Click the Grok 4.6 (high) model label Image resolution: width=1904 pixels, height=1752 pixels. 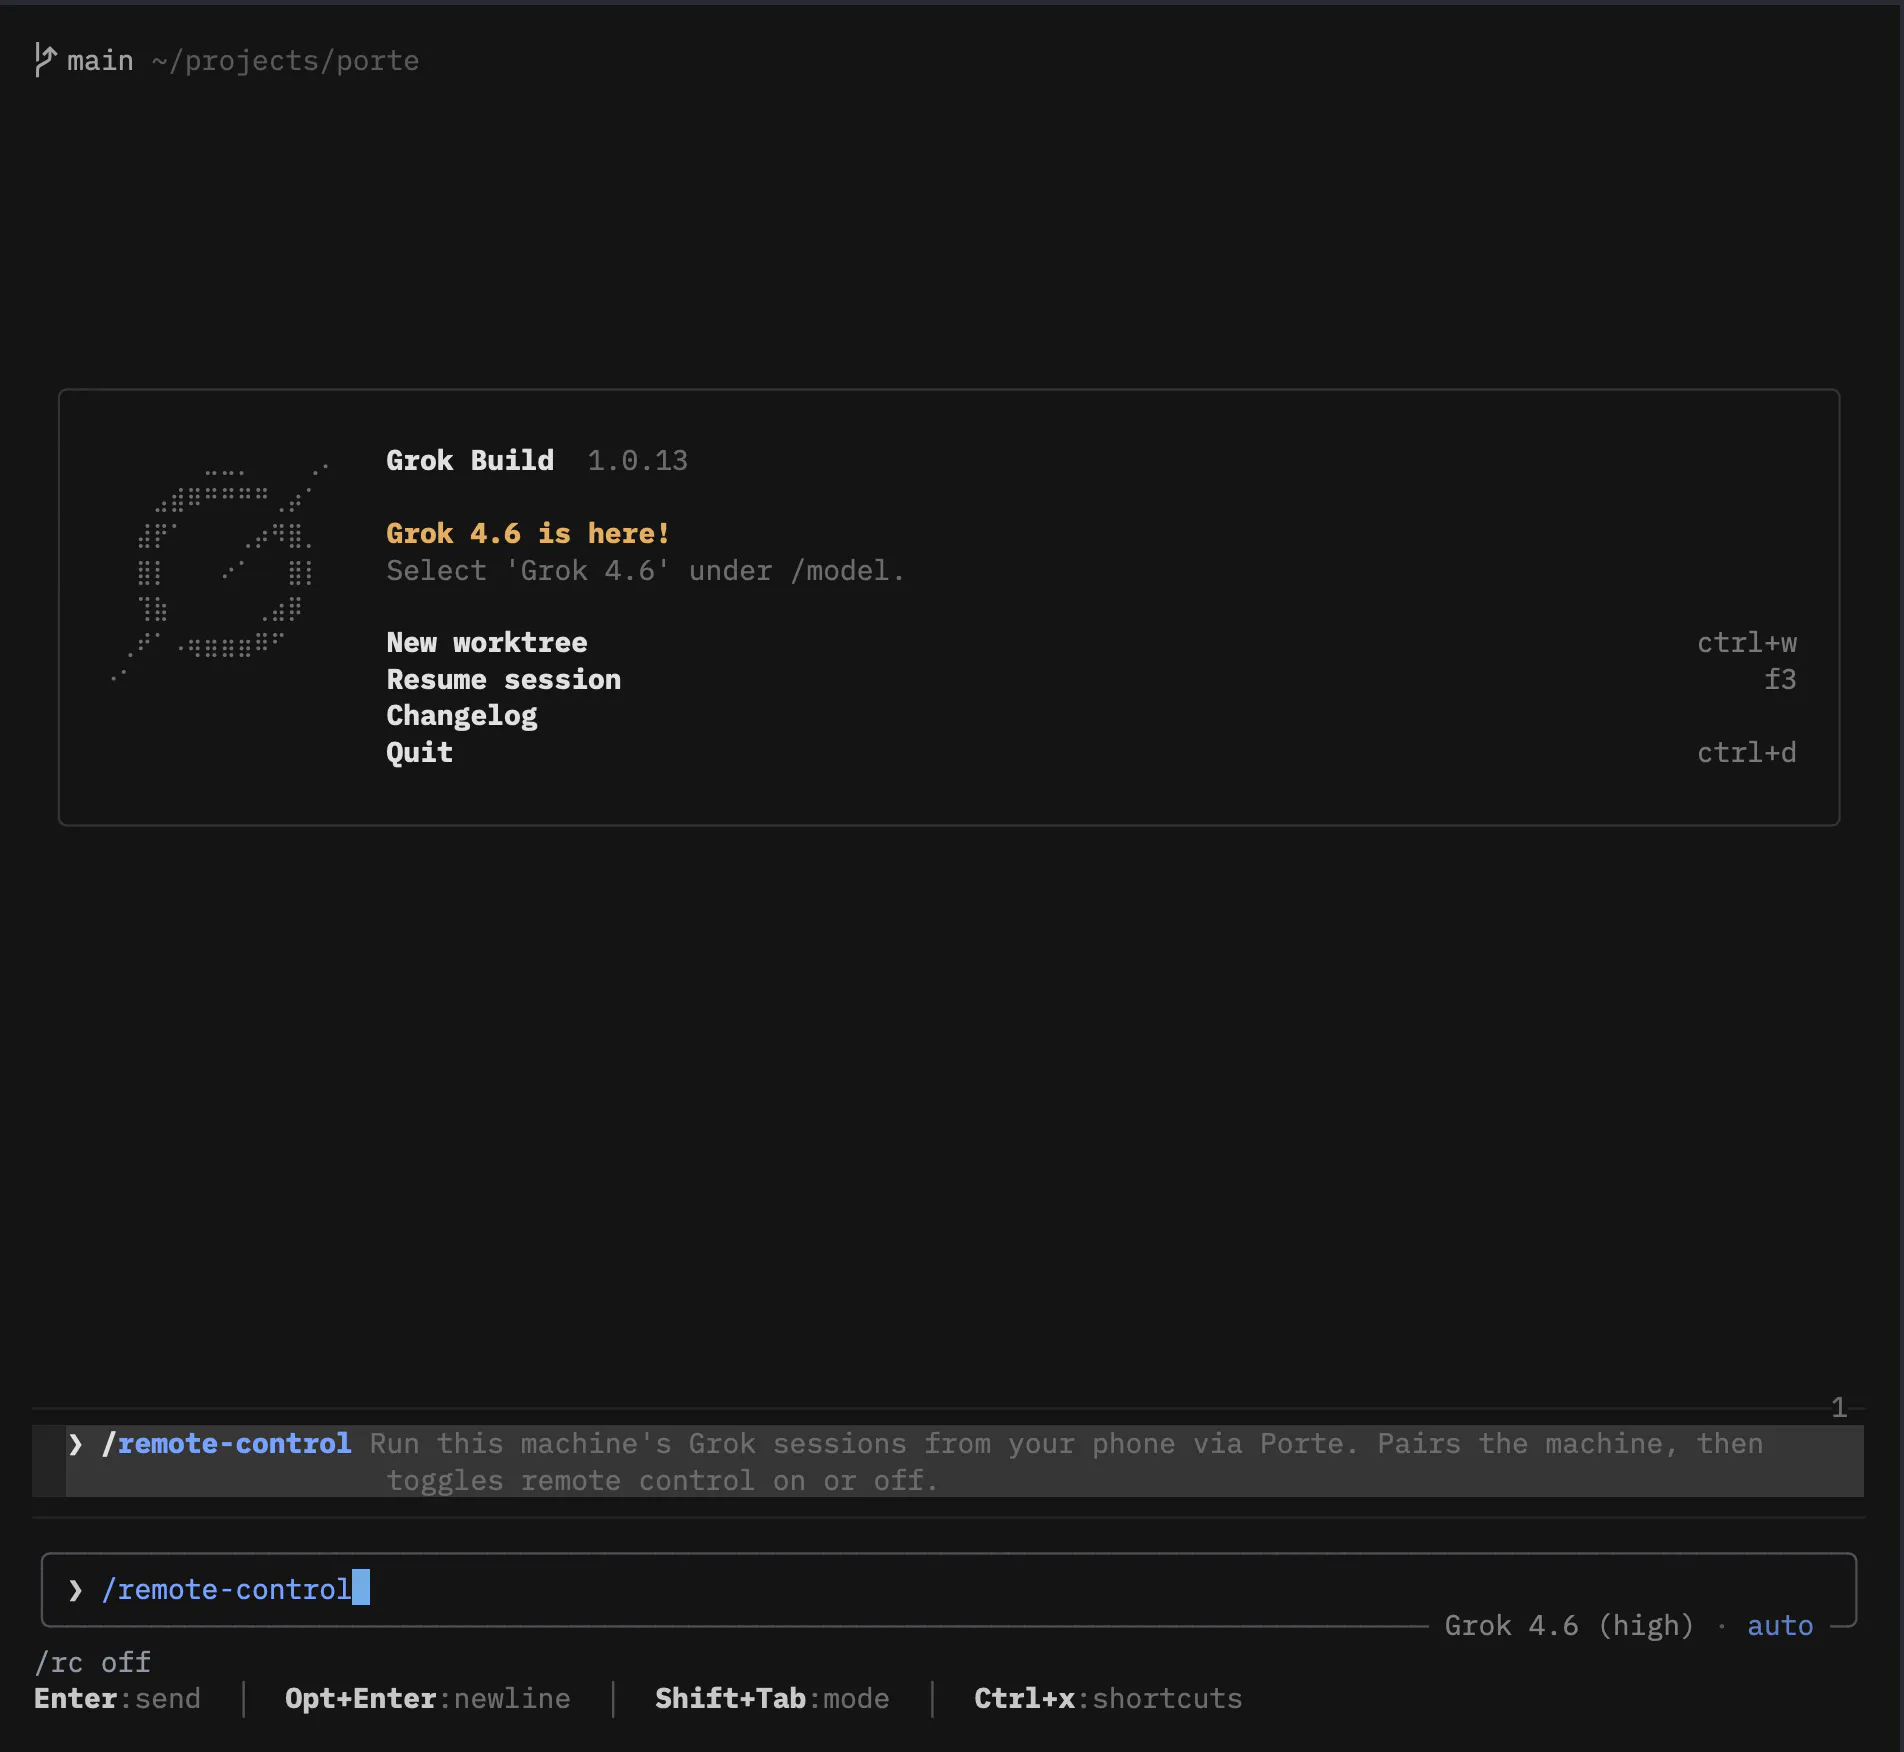[x=1568, y=1626]
